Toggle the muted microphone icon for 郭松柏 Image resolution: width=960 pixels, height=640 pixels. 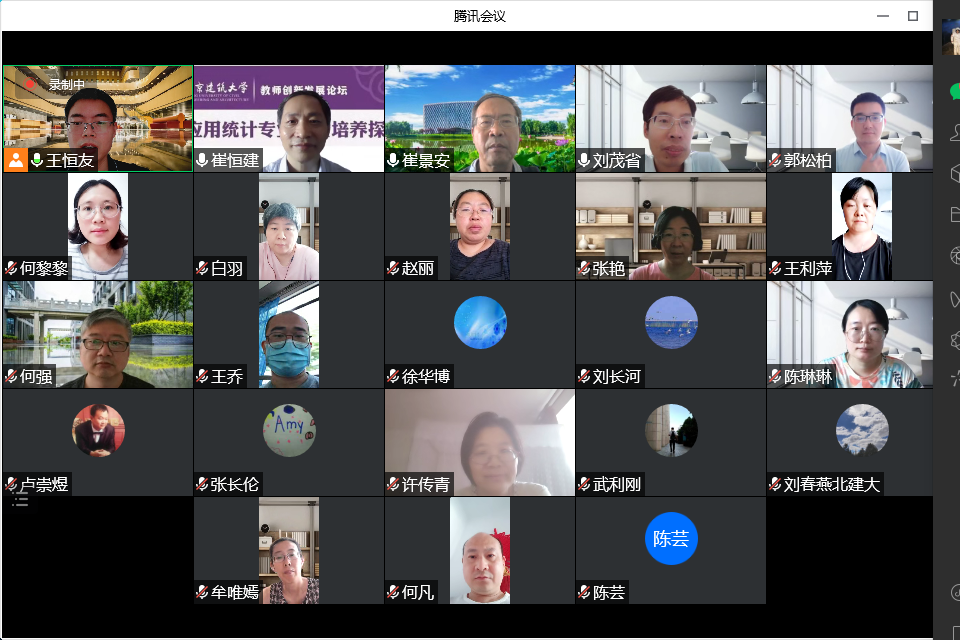(x=775, y=160)
